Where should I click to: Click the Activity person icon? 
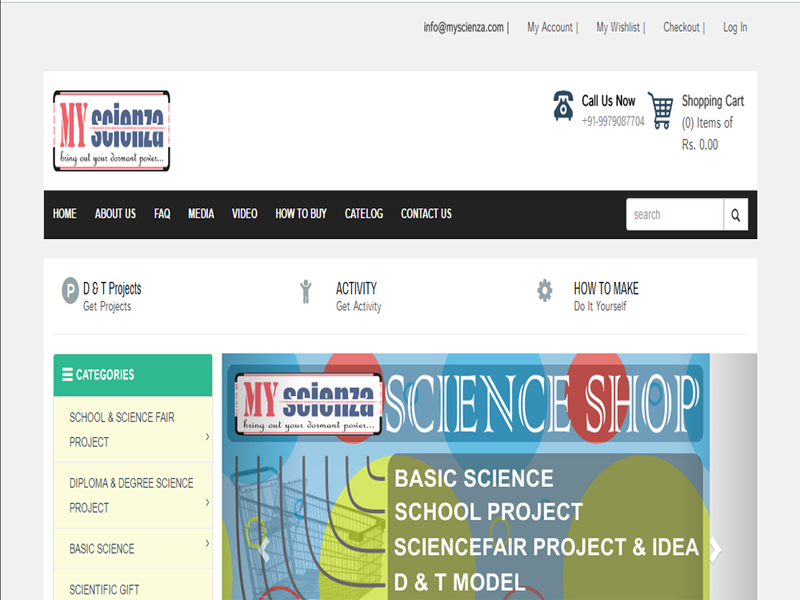tap(306, 291)
